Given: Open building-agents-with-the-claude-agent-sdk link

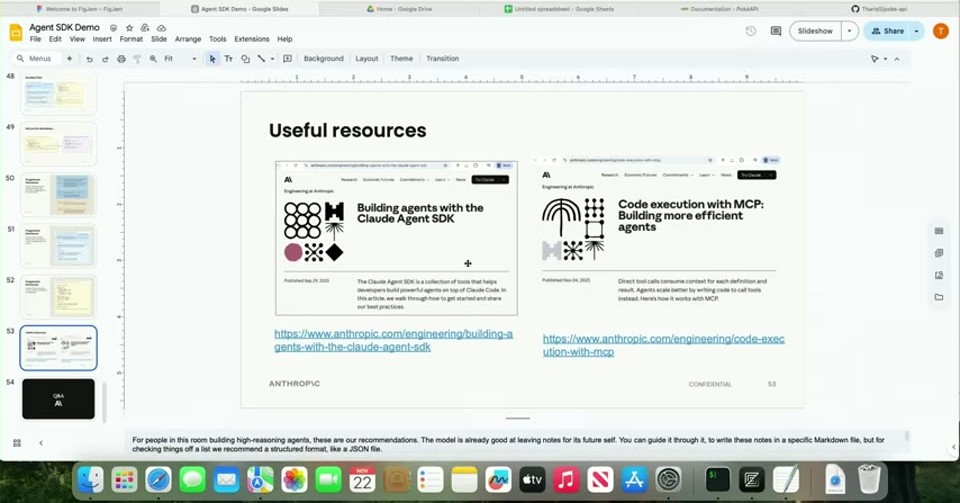Looking at the screenshot, I should [x=394, y=340].
